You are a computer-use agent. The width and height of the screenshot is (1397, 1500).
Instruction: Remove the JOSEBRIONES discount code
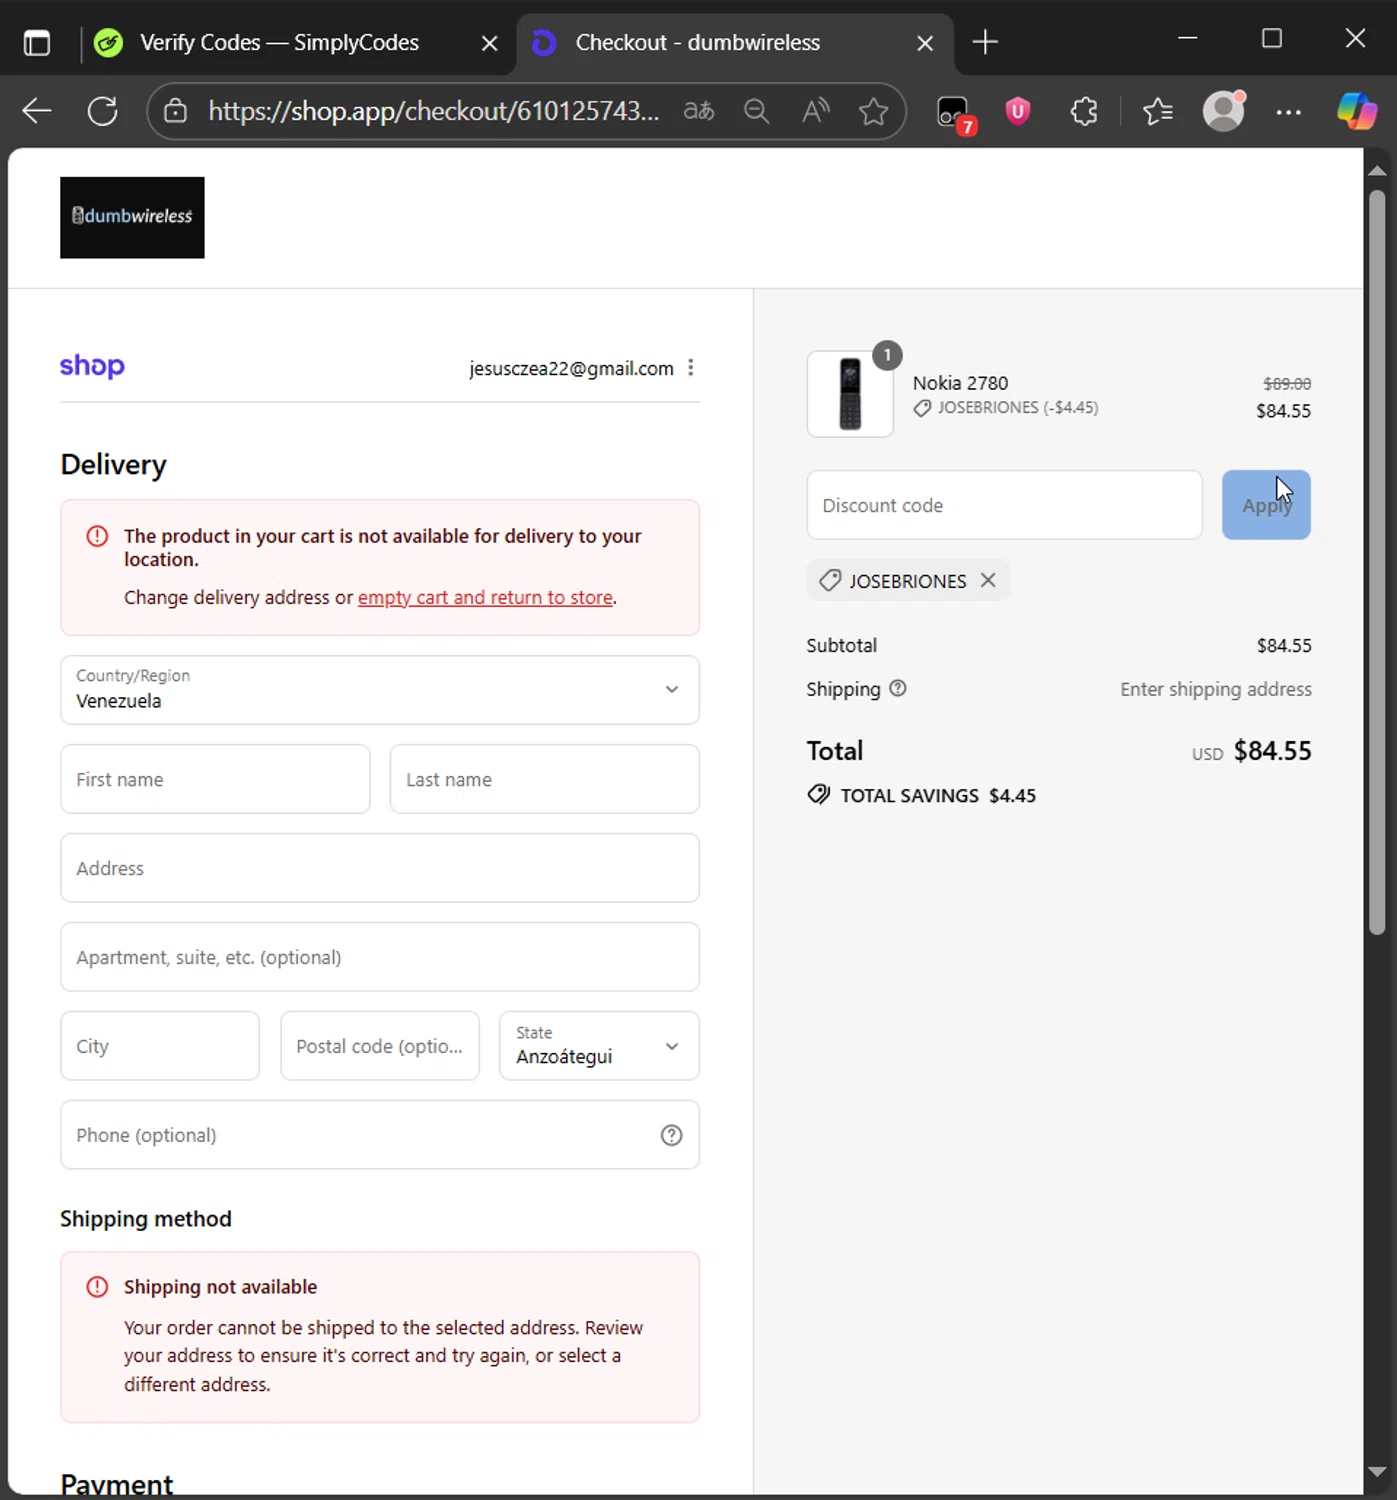988,580
